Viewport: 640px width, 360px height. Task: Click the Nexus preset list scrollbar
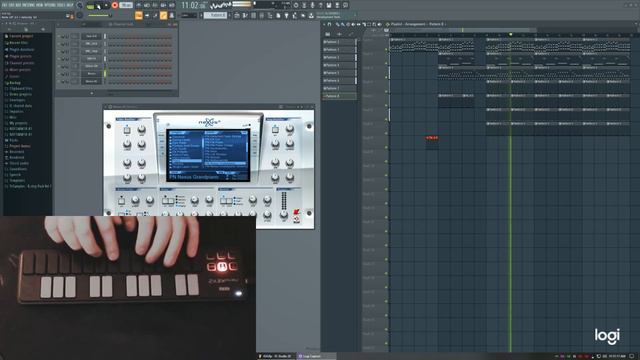coord(248,147)
